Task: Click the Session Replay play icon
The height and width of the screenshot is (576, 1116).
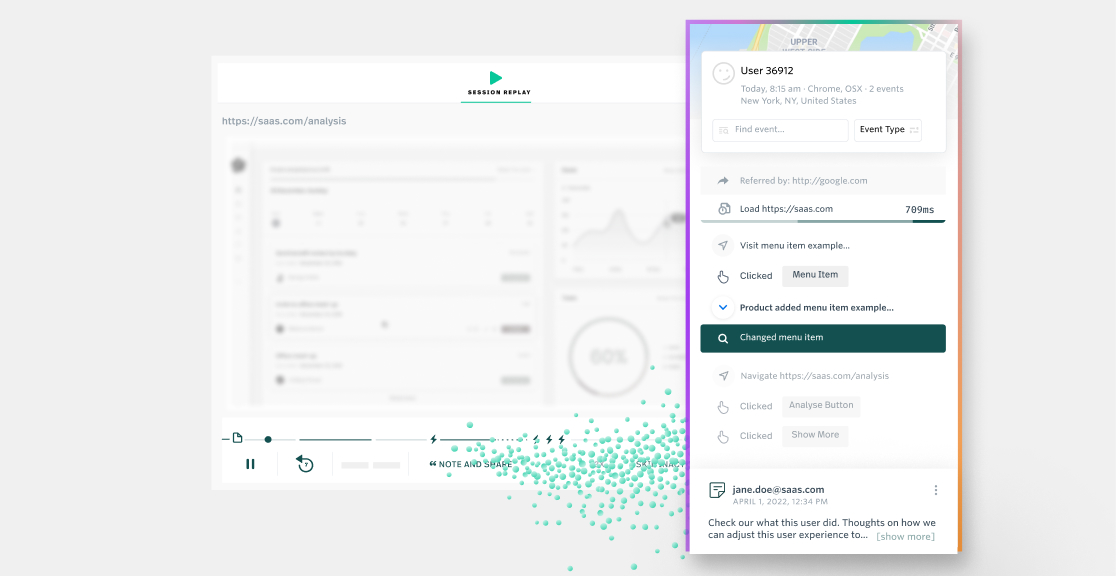Action: pyautogui.click(x=496, y=76)
